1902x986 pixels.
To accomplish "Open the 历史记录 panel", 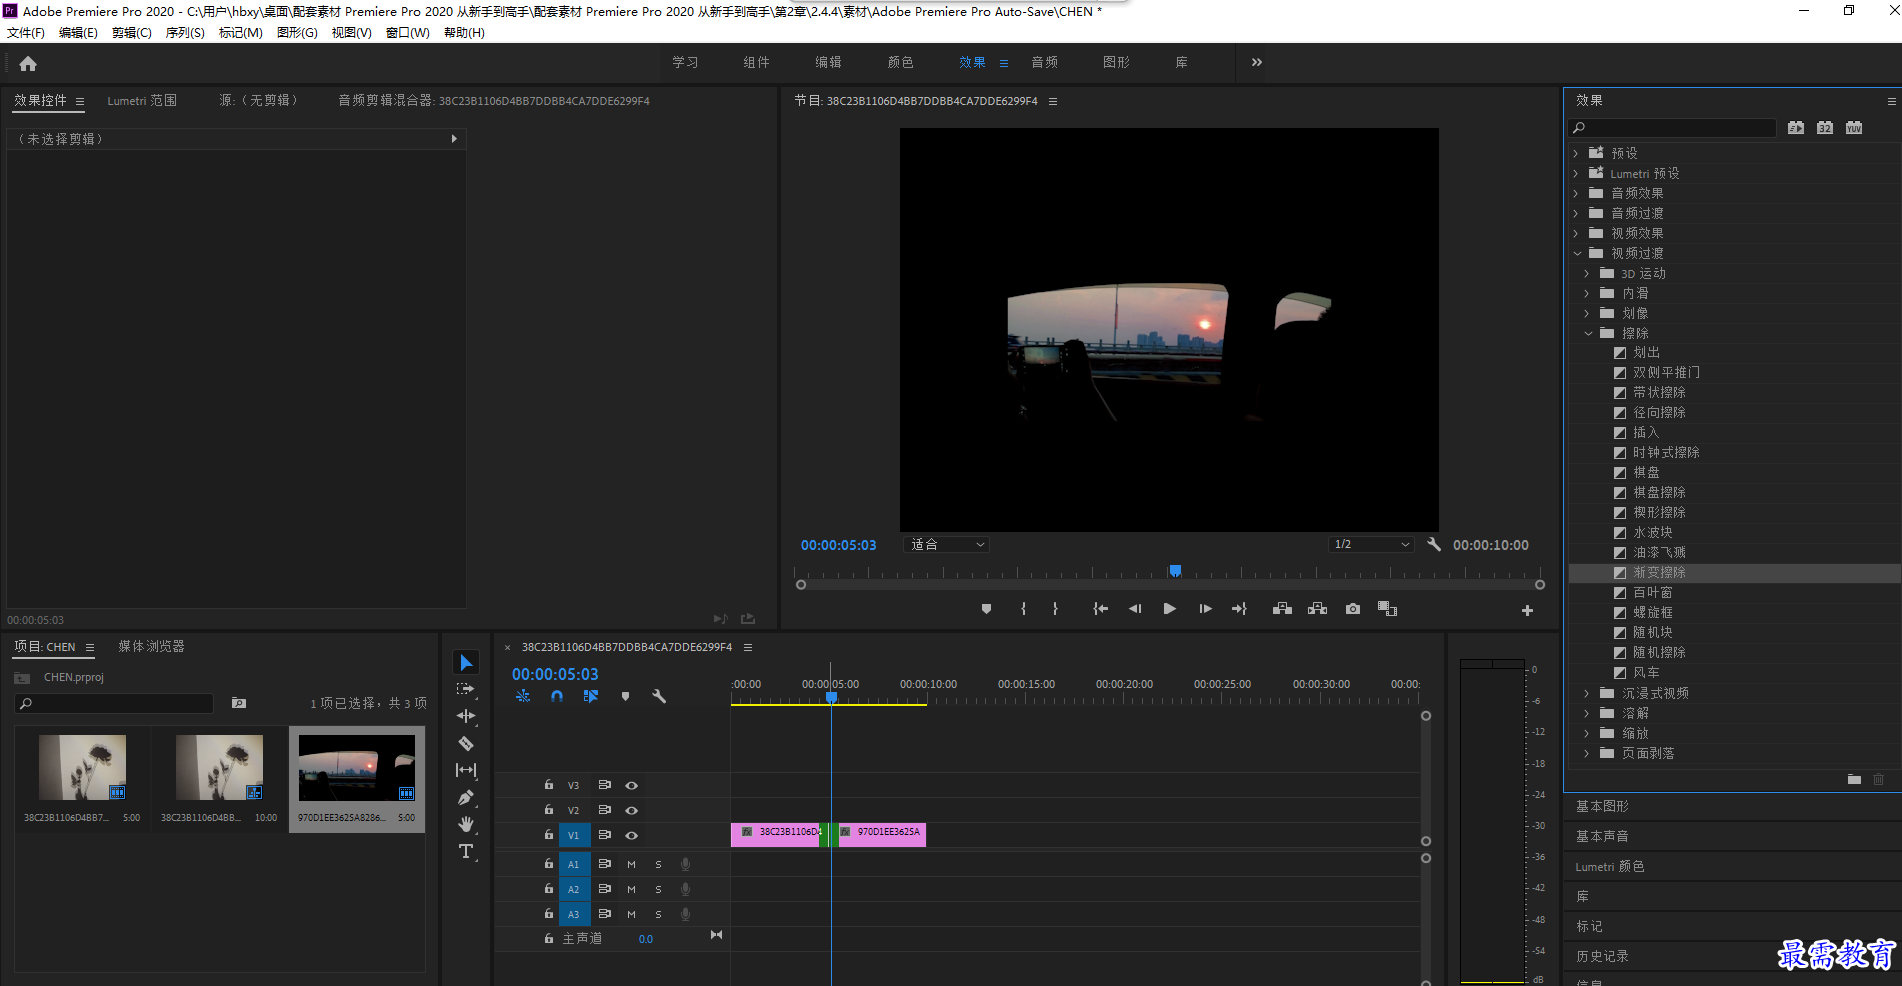I will click(1602, 956).
